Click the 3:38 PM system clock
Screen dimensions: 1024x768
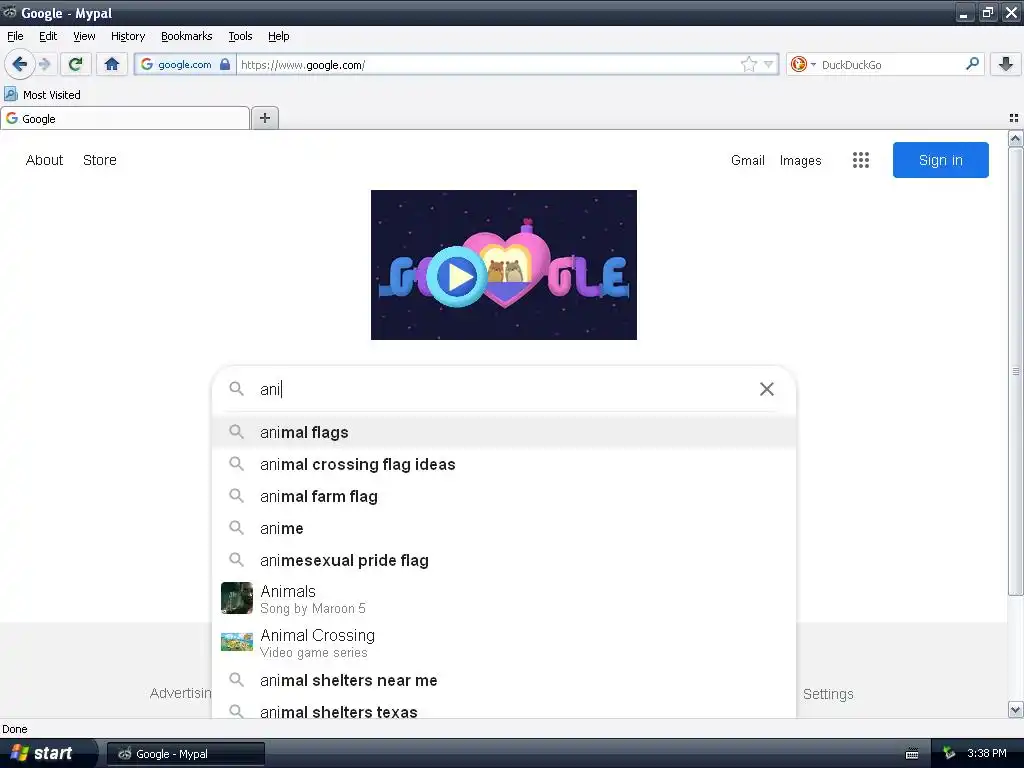coord(987,754)
